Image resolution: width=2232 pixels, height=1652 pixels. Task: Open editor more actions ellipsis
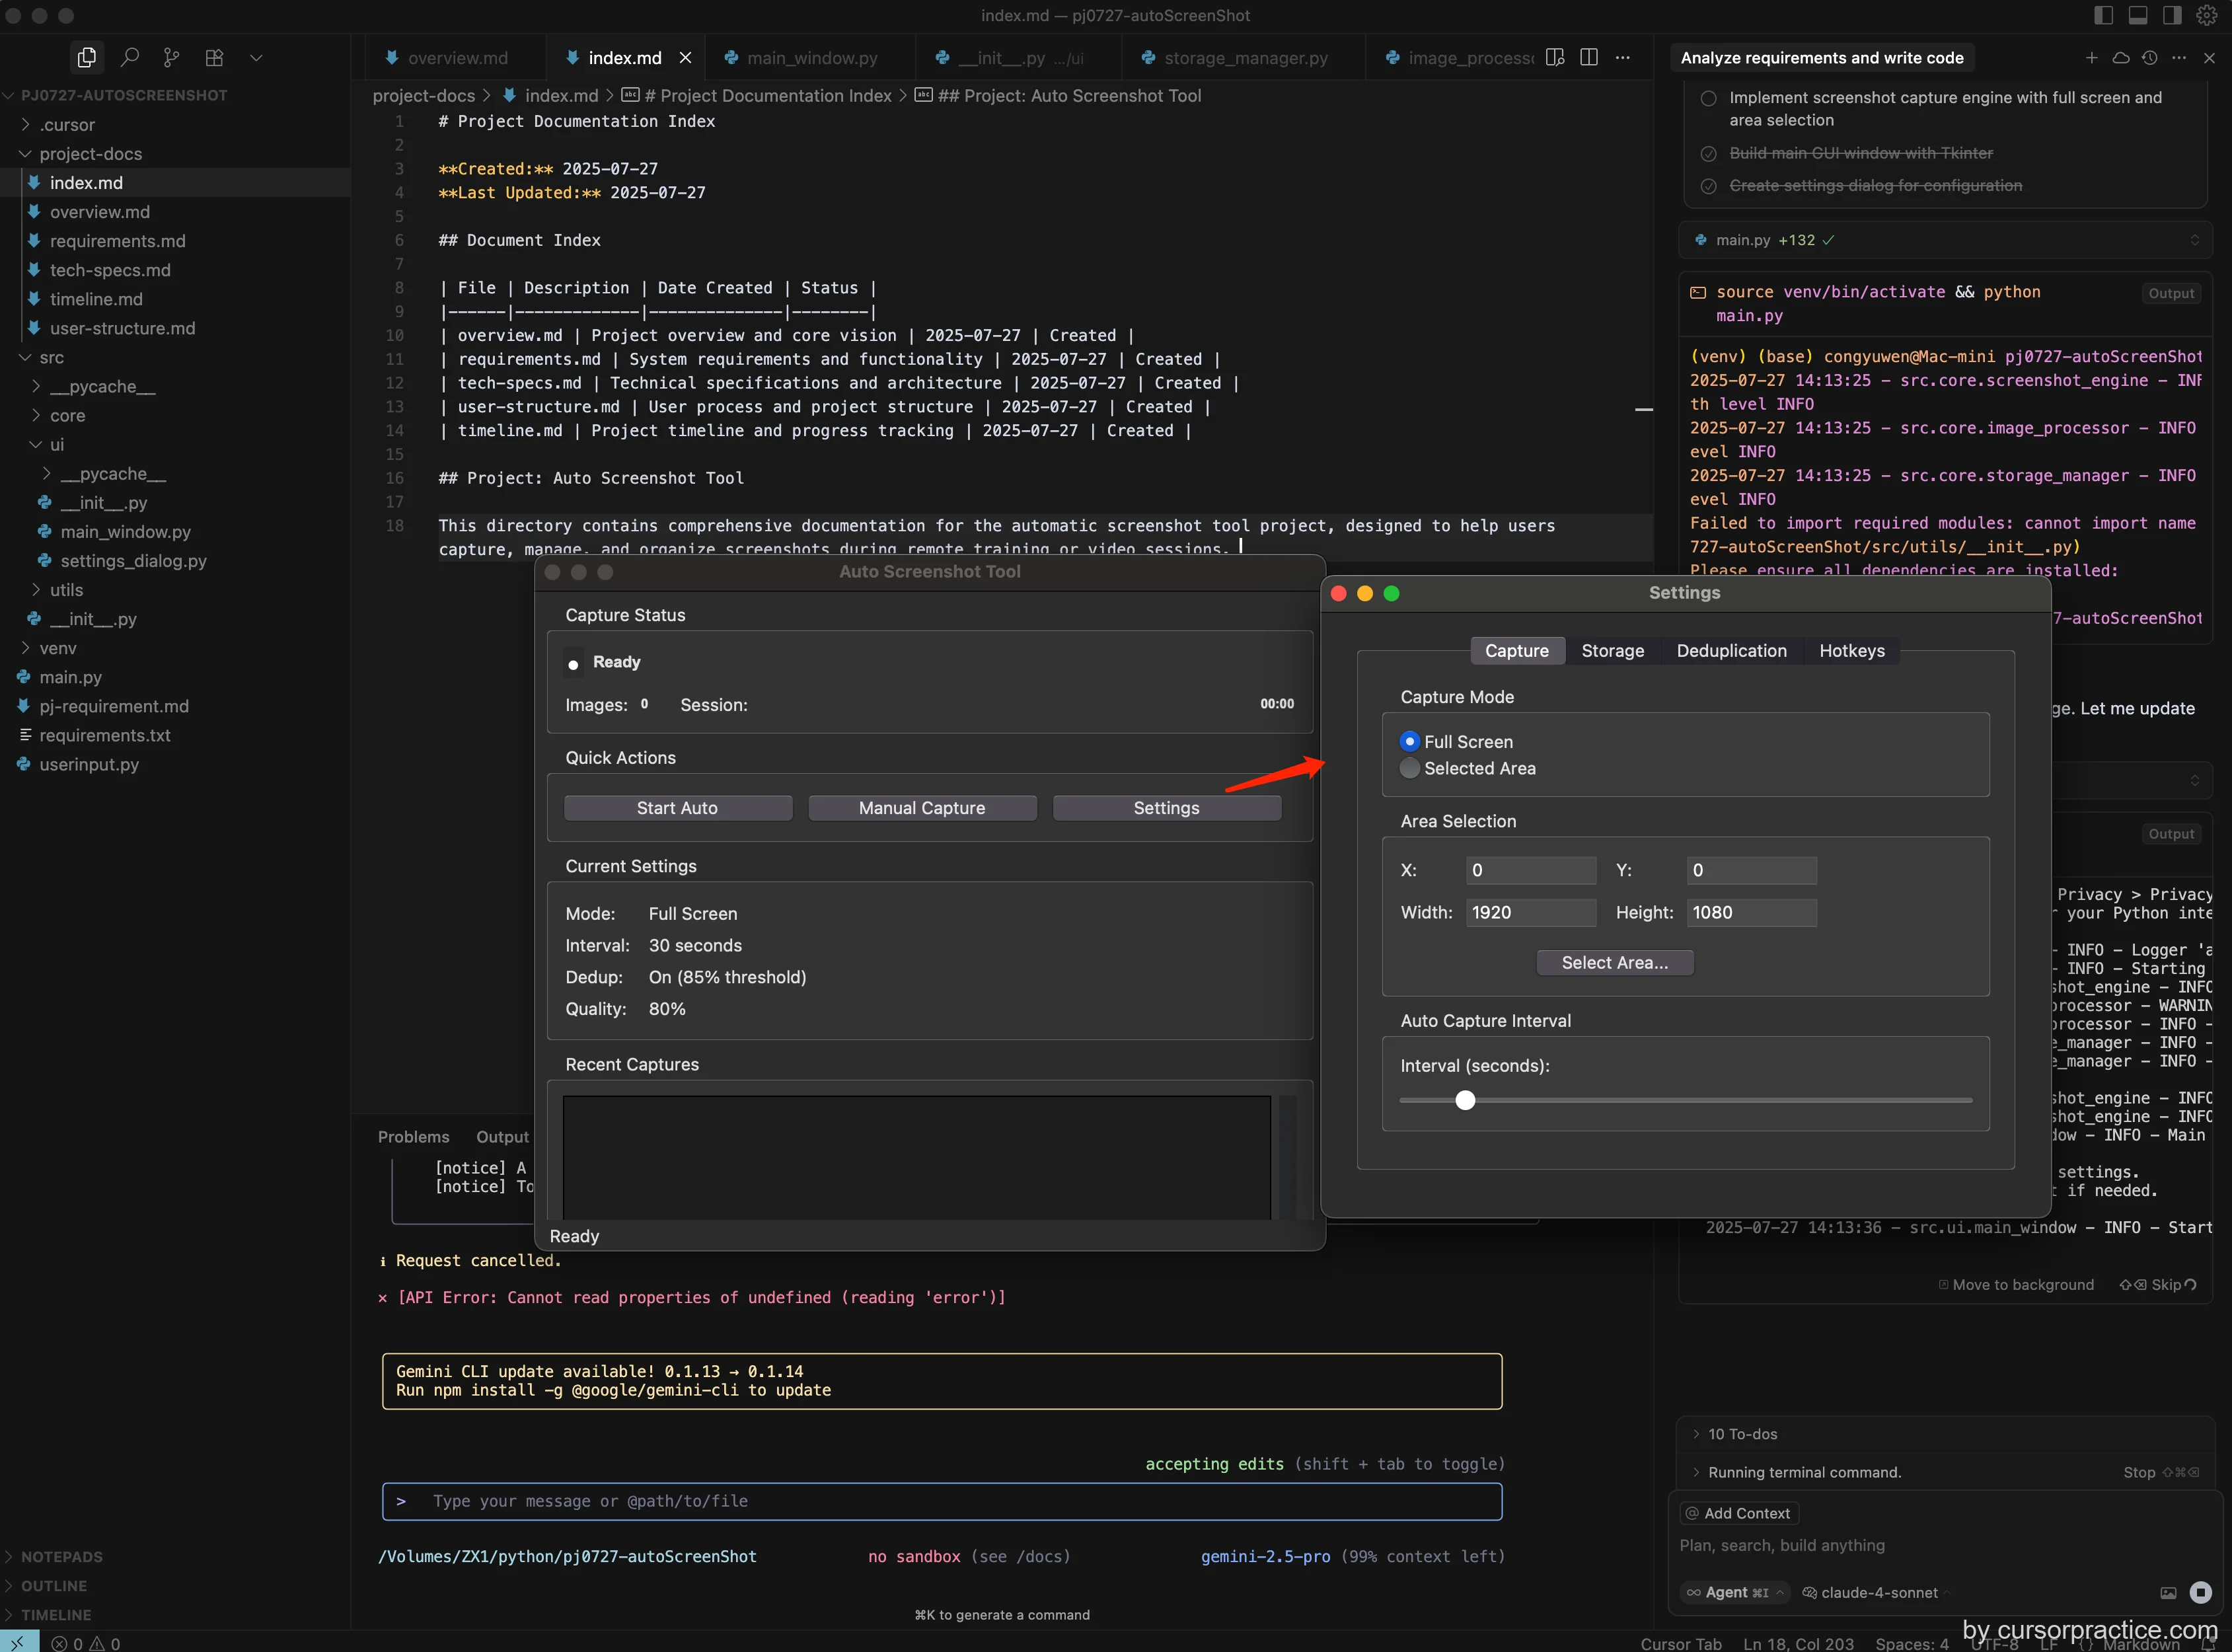coord(1623,57)
